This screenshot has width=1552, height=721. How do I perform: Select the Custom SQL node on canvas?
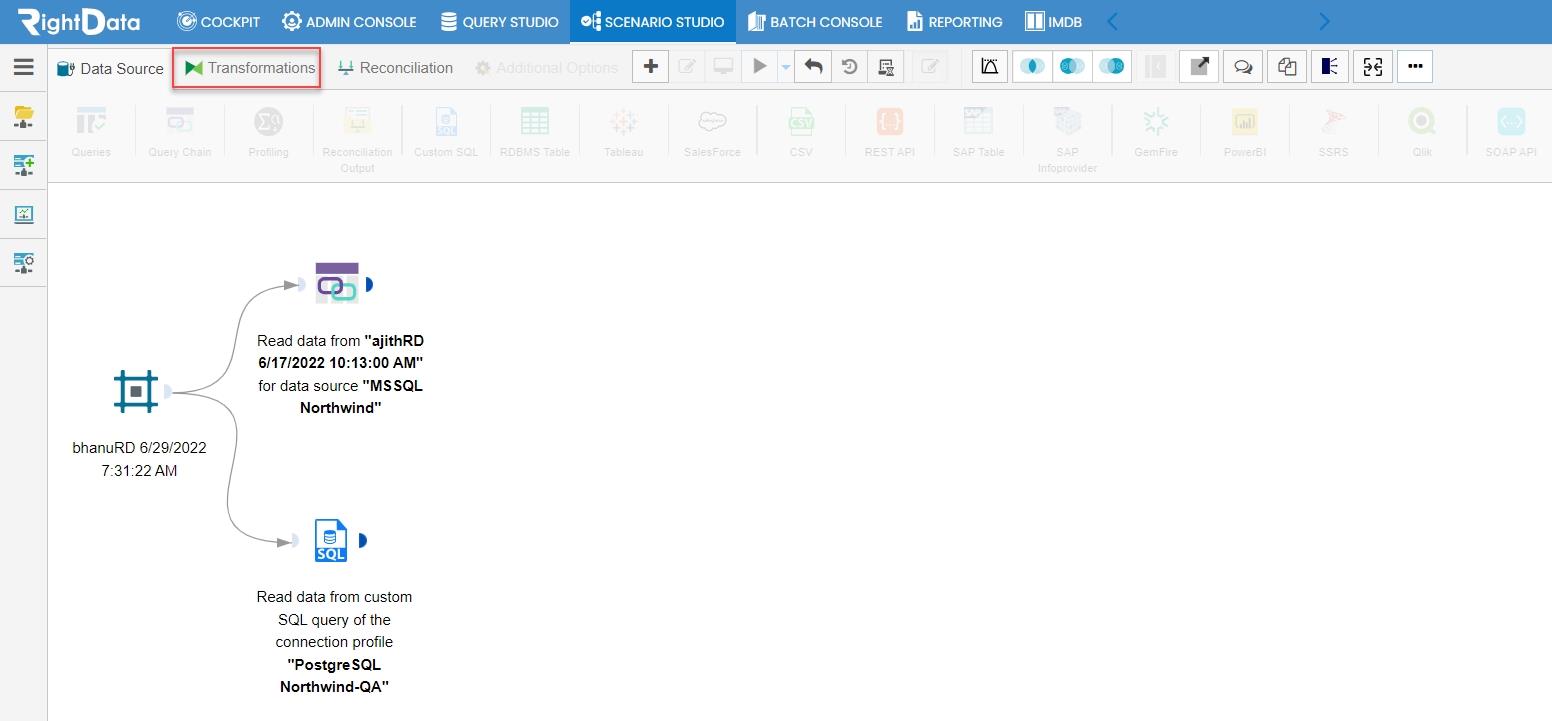click(330, 540)
